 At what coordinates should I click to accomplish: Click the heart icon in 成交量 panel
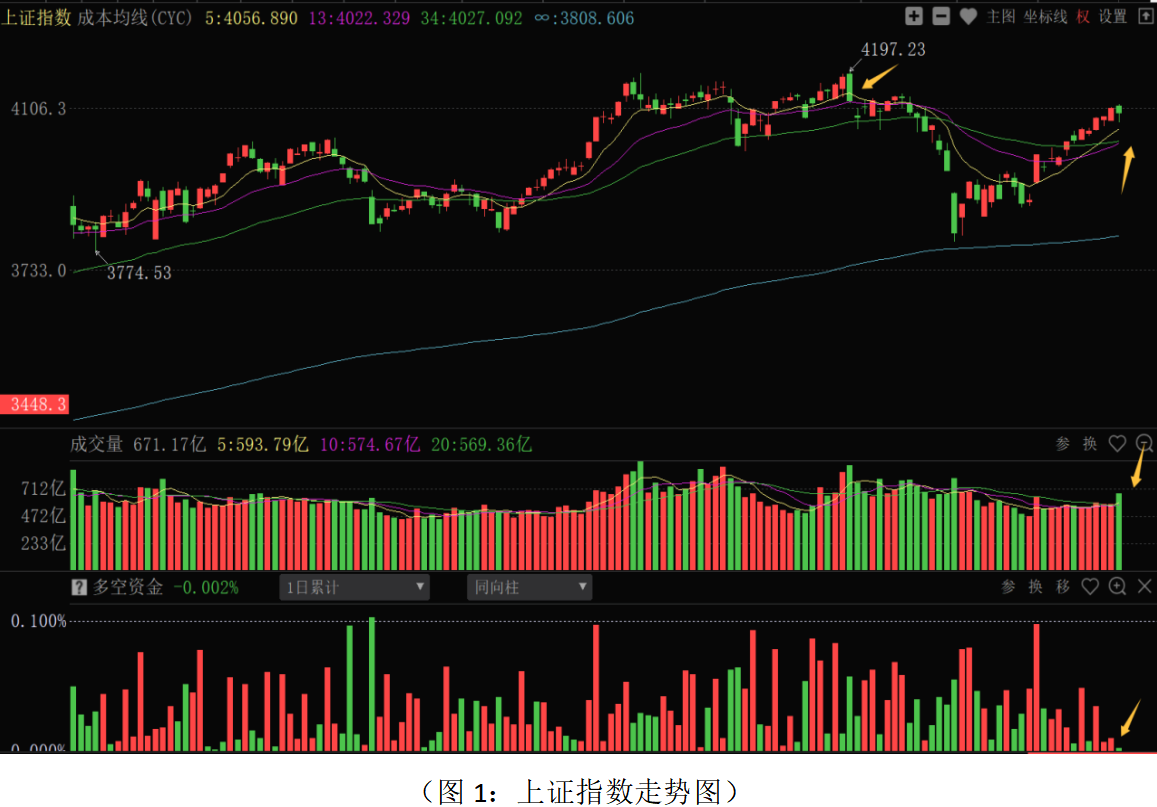pyautogui.click(x=1117, y=444)
